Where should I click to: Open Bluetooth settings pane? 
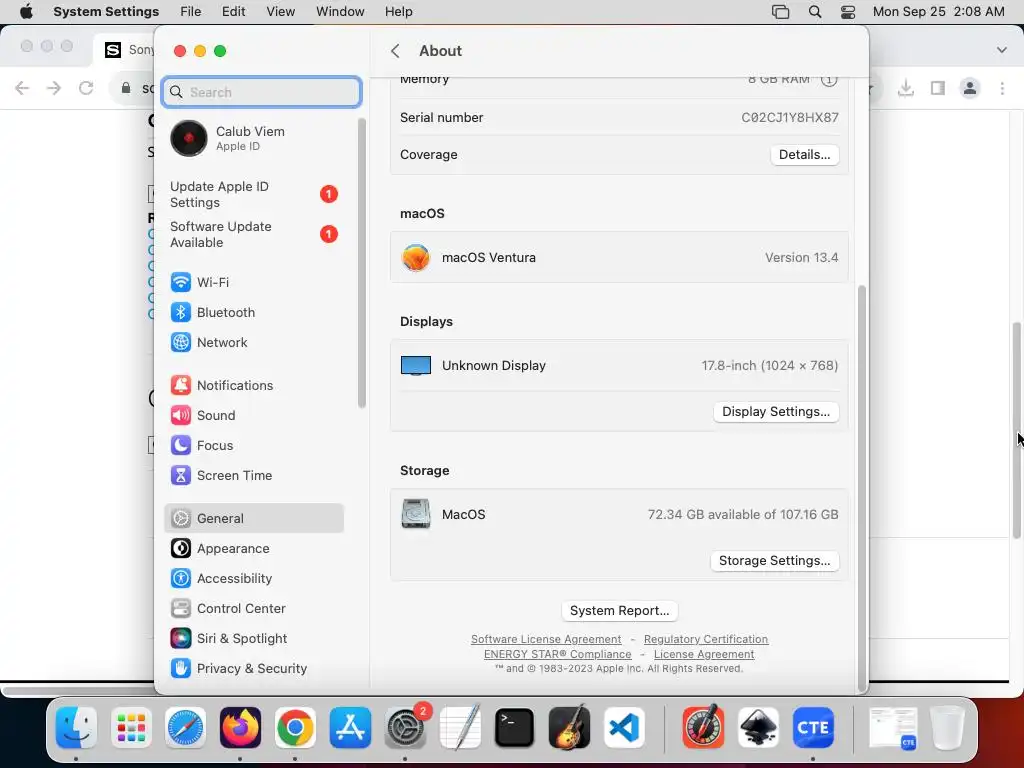(253, 312)
